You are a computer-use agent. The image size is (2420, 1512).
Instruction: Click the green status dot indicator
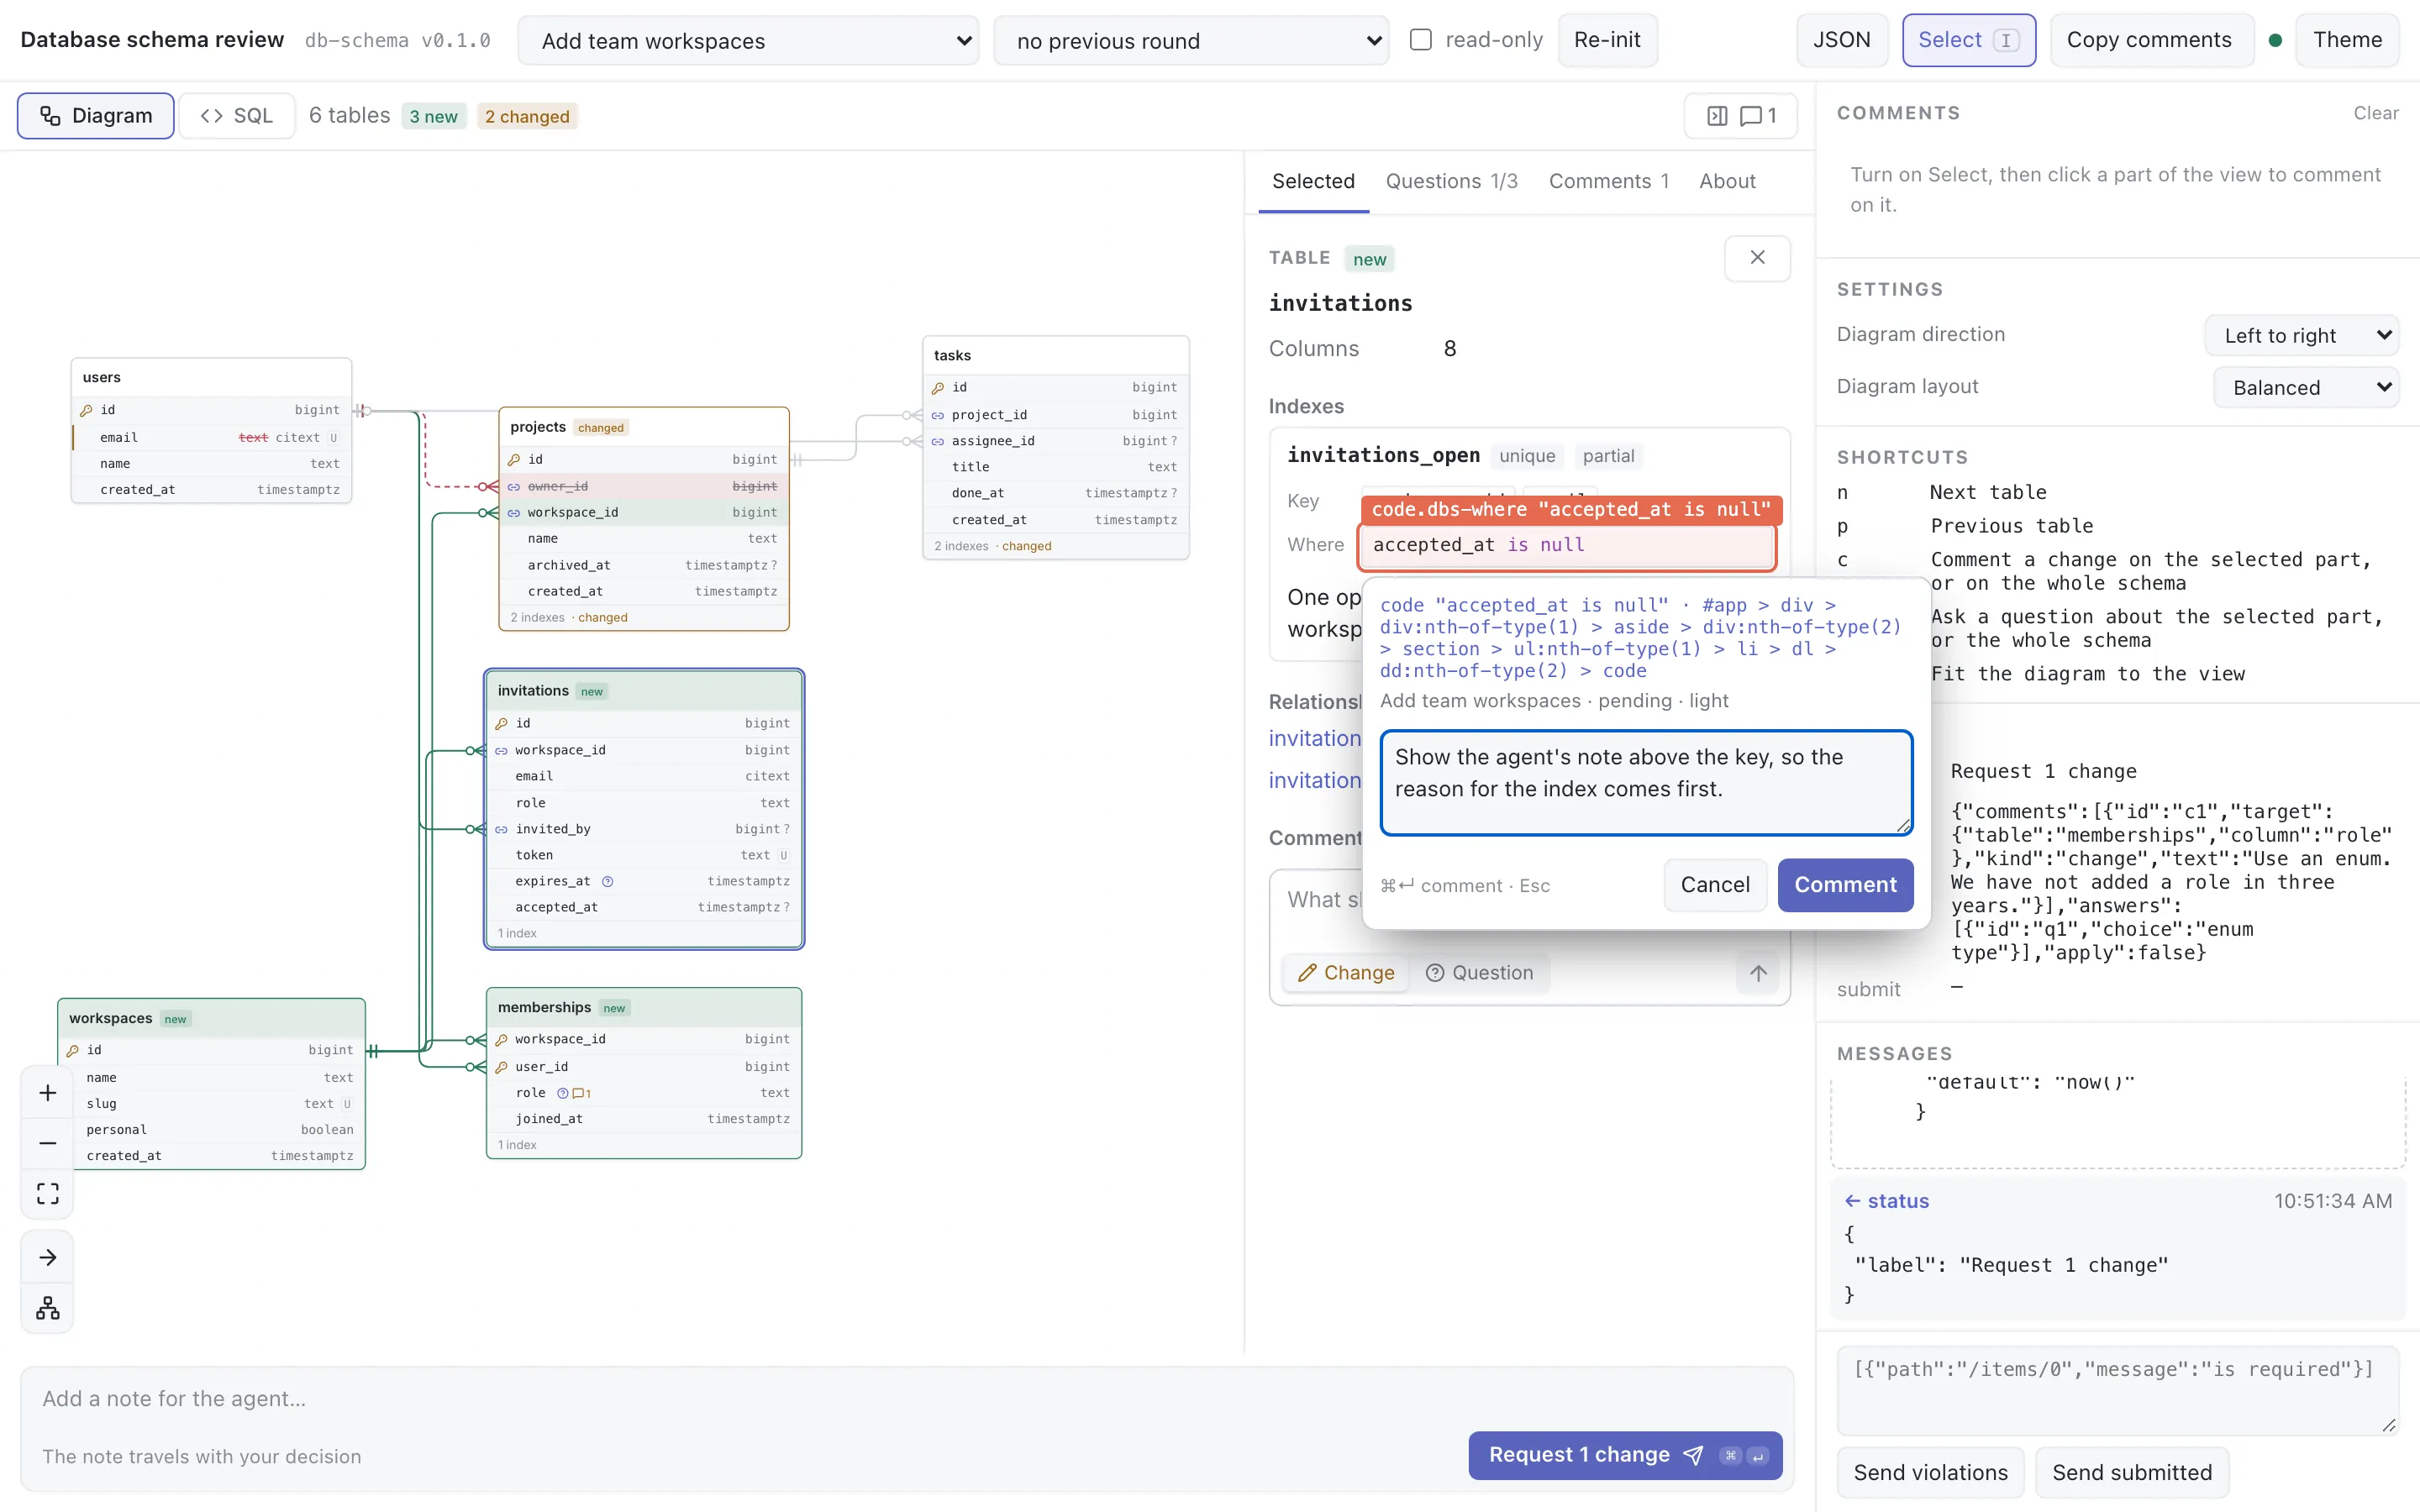(x=2275, y=40)
